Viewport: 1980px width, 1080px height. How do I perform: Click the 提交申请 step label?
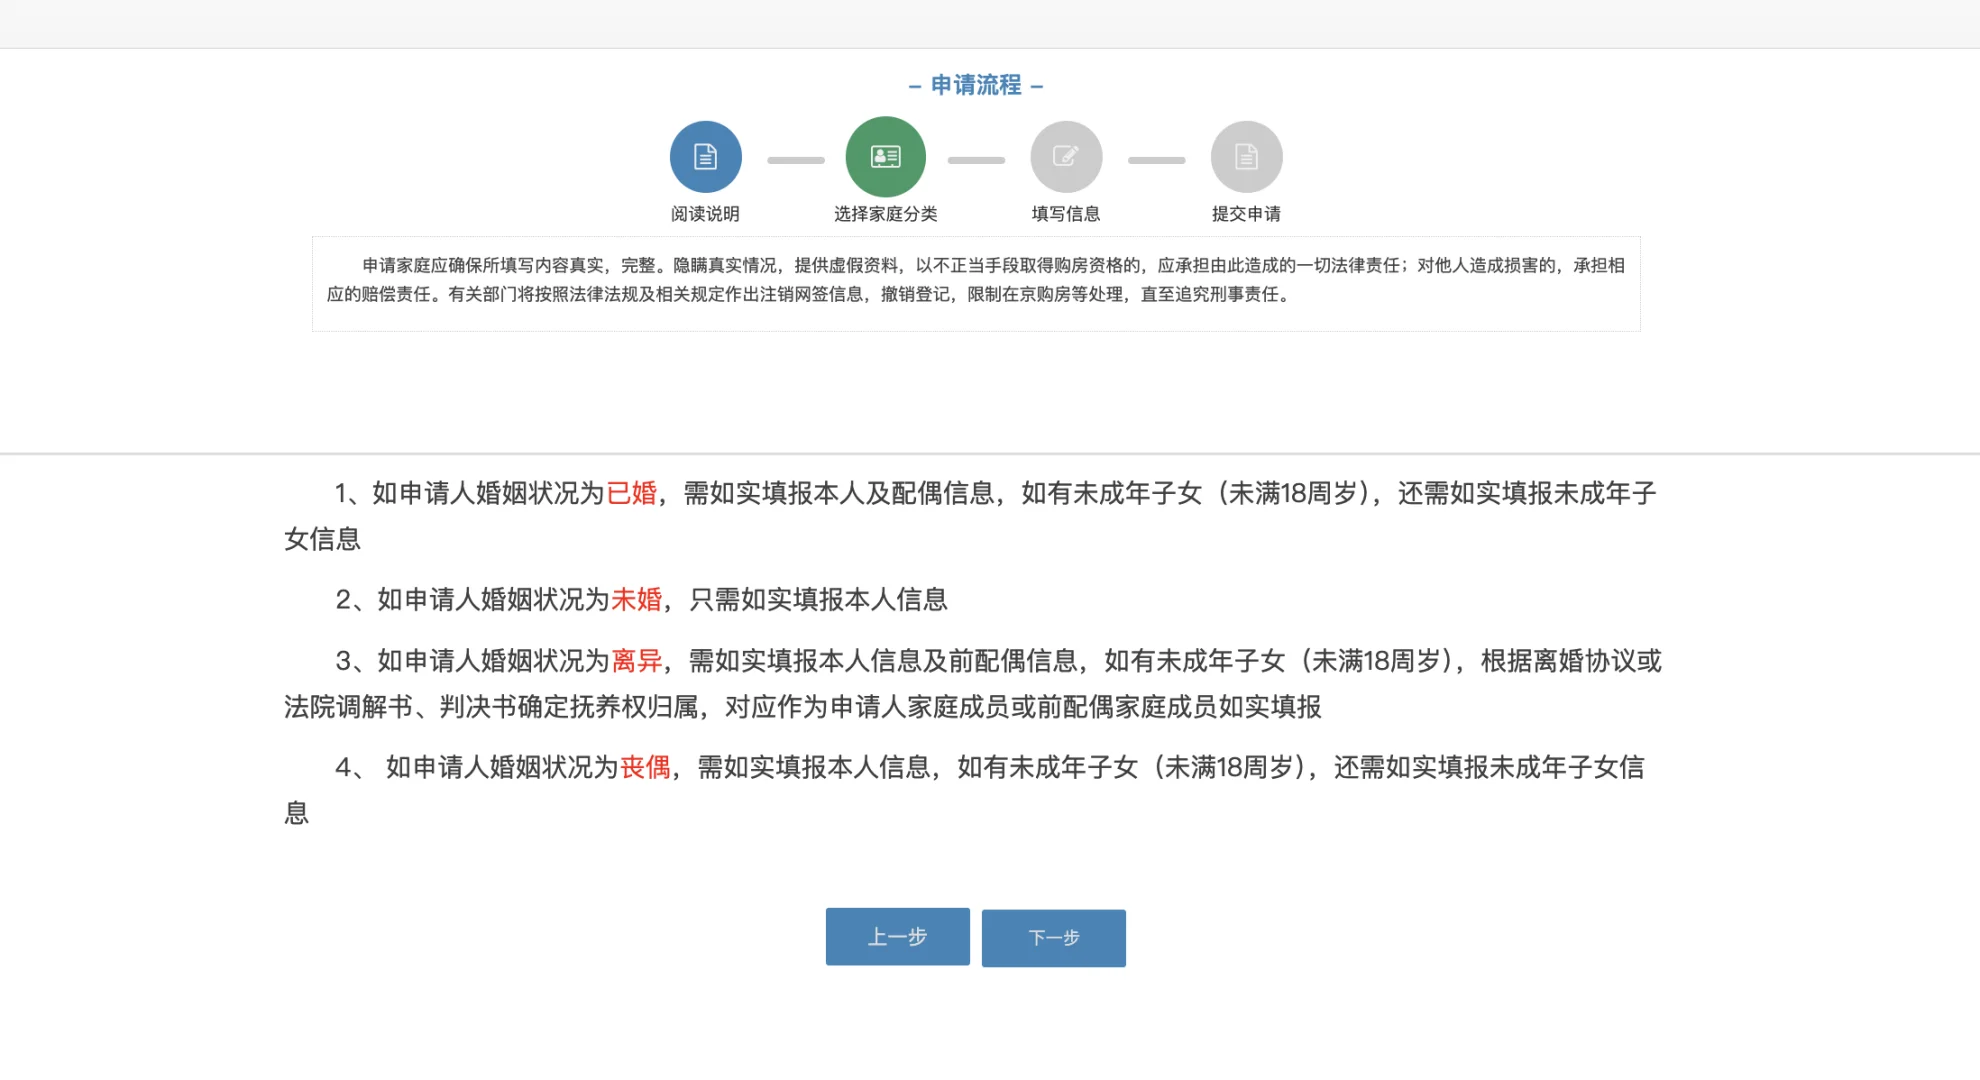click(1246, 214)
